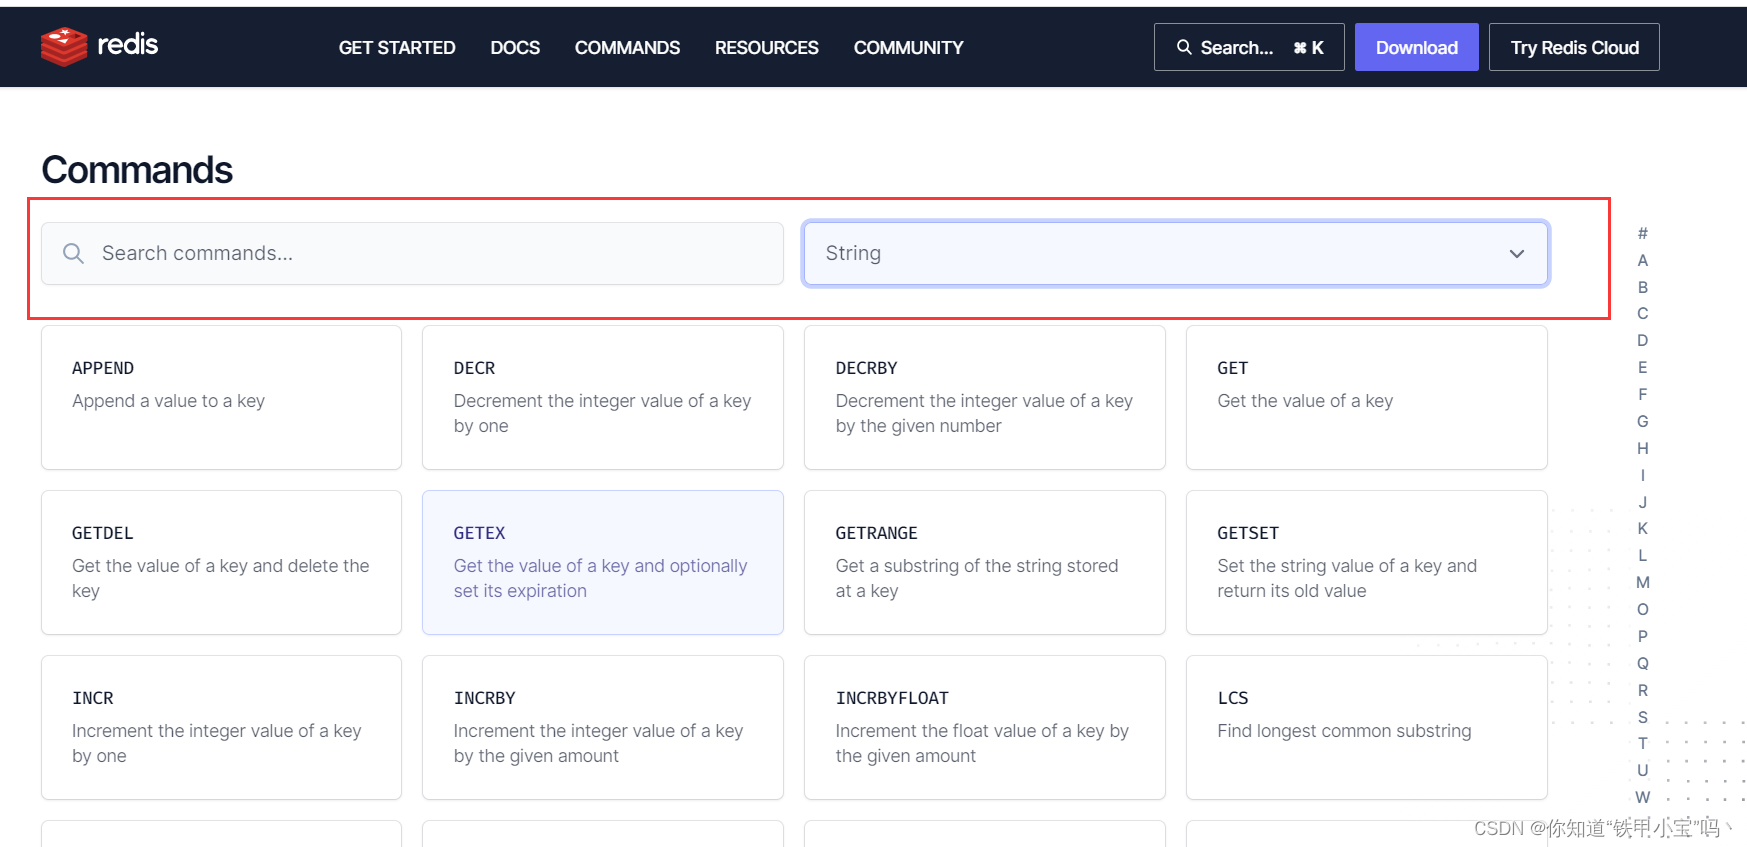Focus the Search commands input field
The height and width of the screenshot is (847, 1747).
pyautogui.click(x=412, y=253)
